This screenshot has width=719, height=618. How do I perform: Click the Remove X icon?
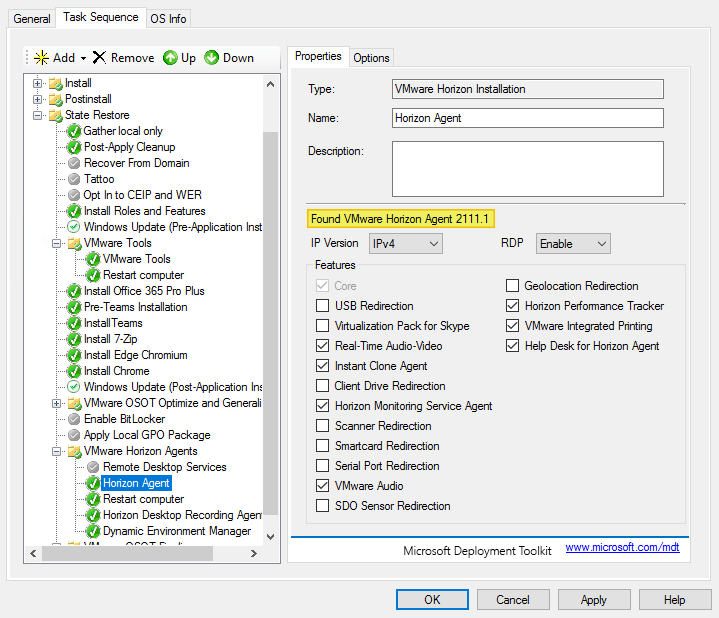[x=99, y=58]
